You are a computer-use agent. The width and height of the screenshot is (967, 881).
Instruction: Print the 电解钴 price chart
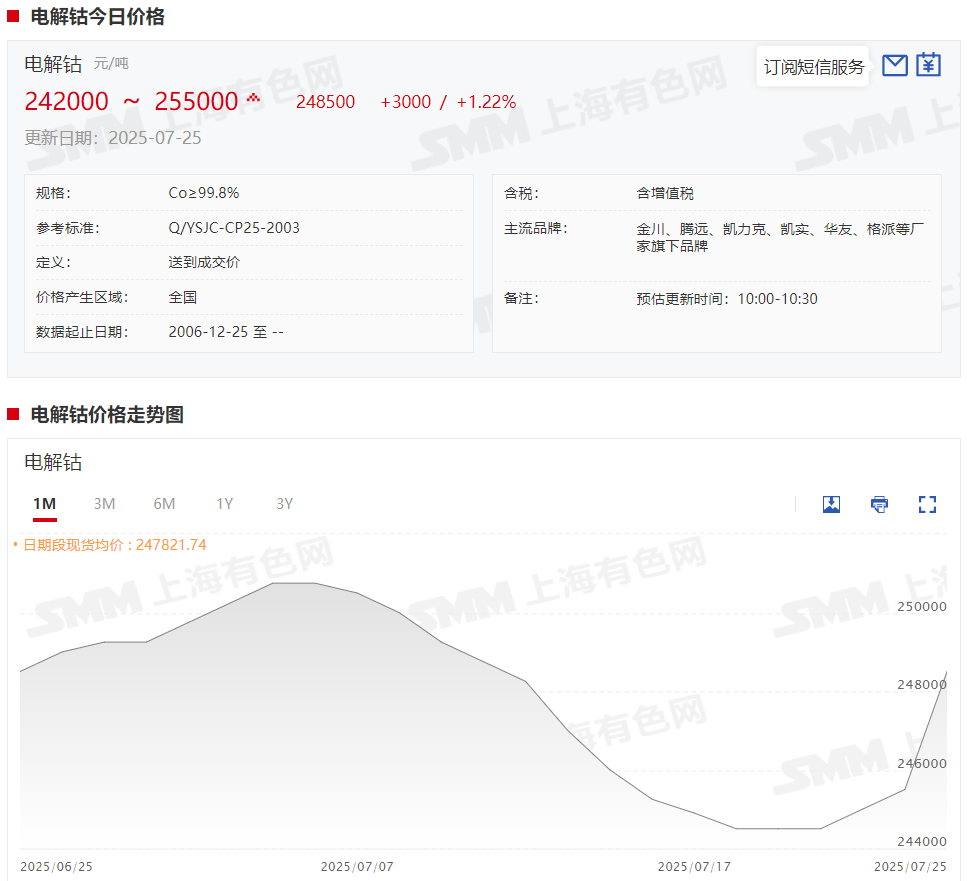tap(879, 504)
